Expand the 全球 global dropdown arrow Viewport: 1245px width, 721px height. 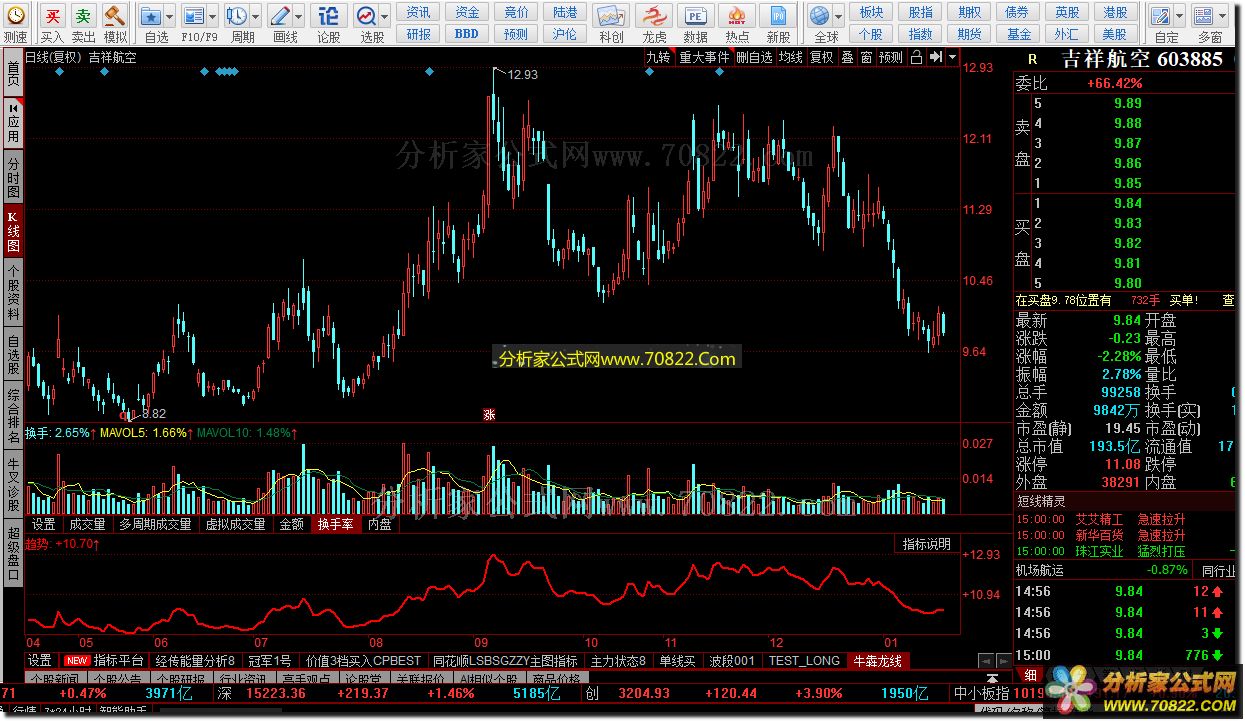(x=838, y=16)
